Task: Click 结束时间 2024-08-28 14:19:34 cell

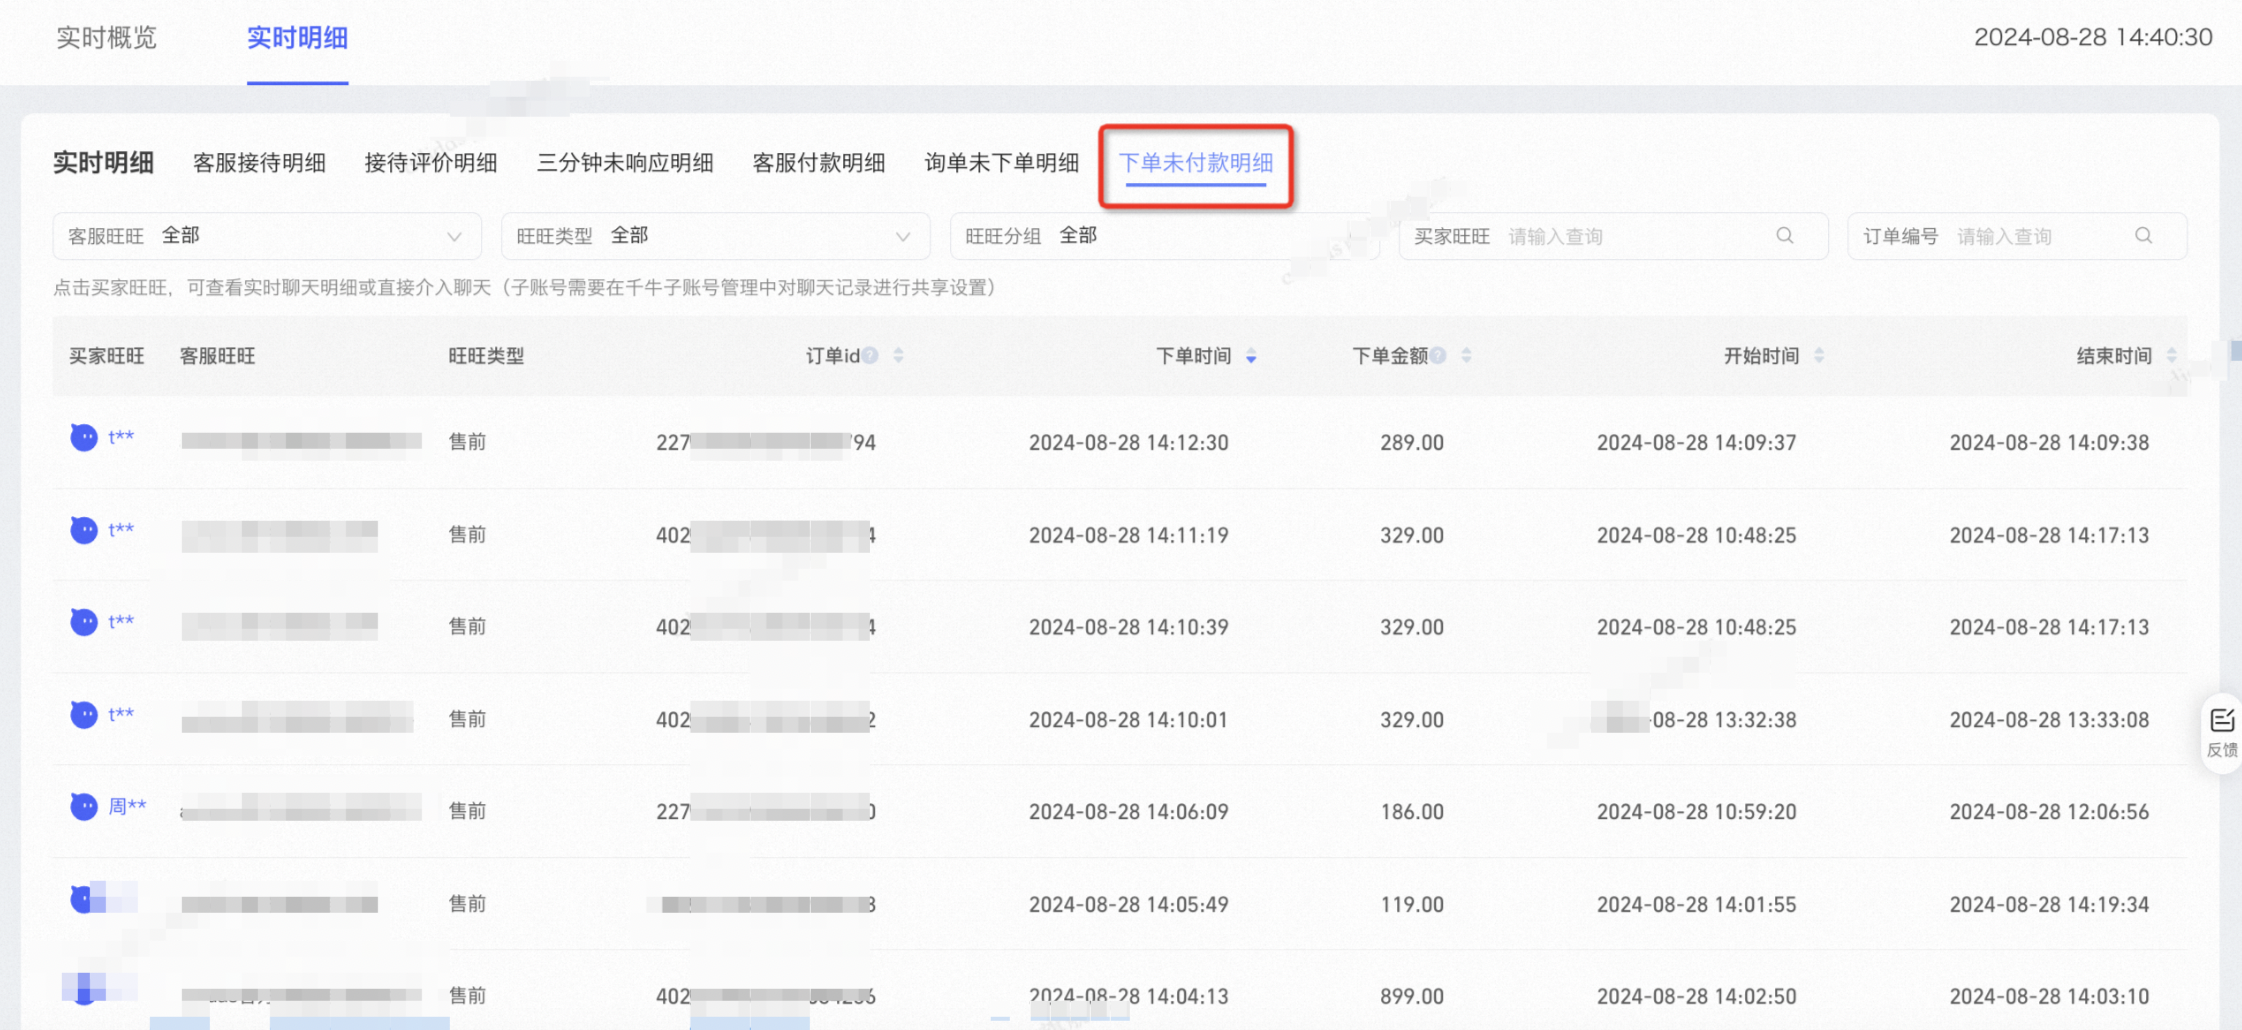Action: click(x=2049, y=905)
